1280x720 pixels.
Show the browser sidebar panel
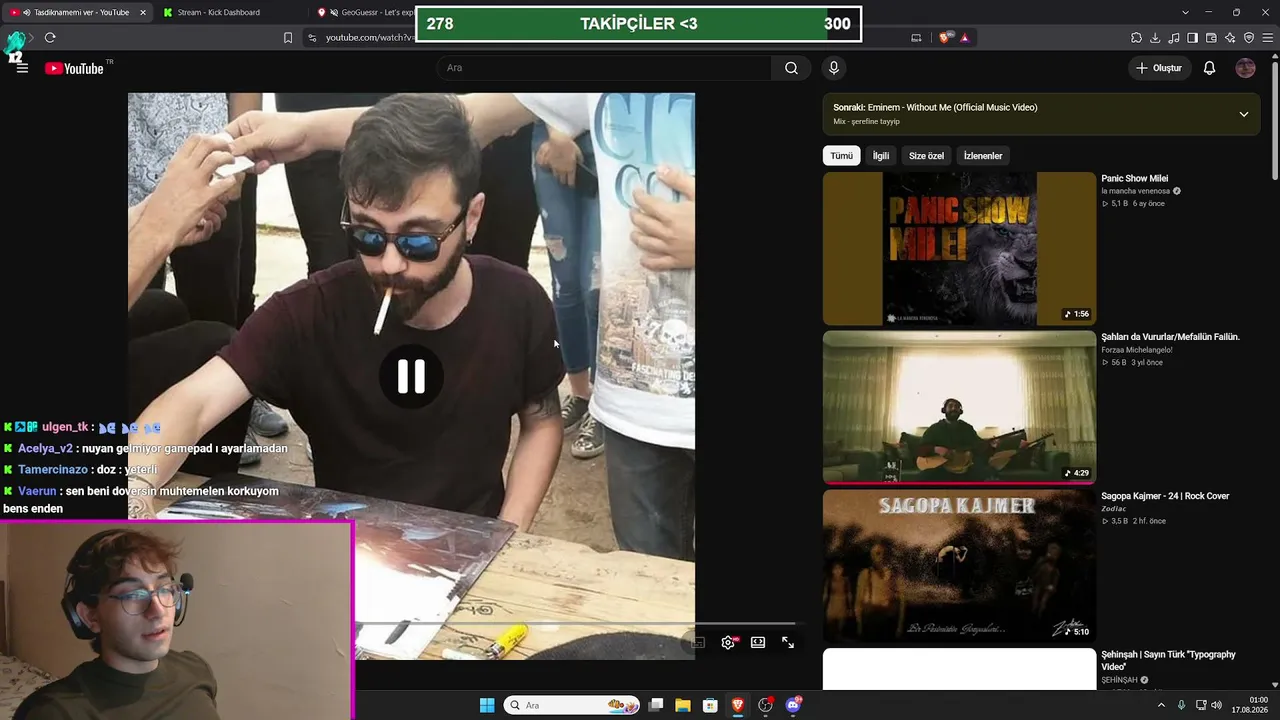coord(1193,38)
